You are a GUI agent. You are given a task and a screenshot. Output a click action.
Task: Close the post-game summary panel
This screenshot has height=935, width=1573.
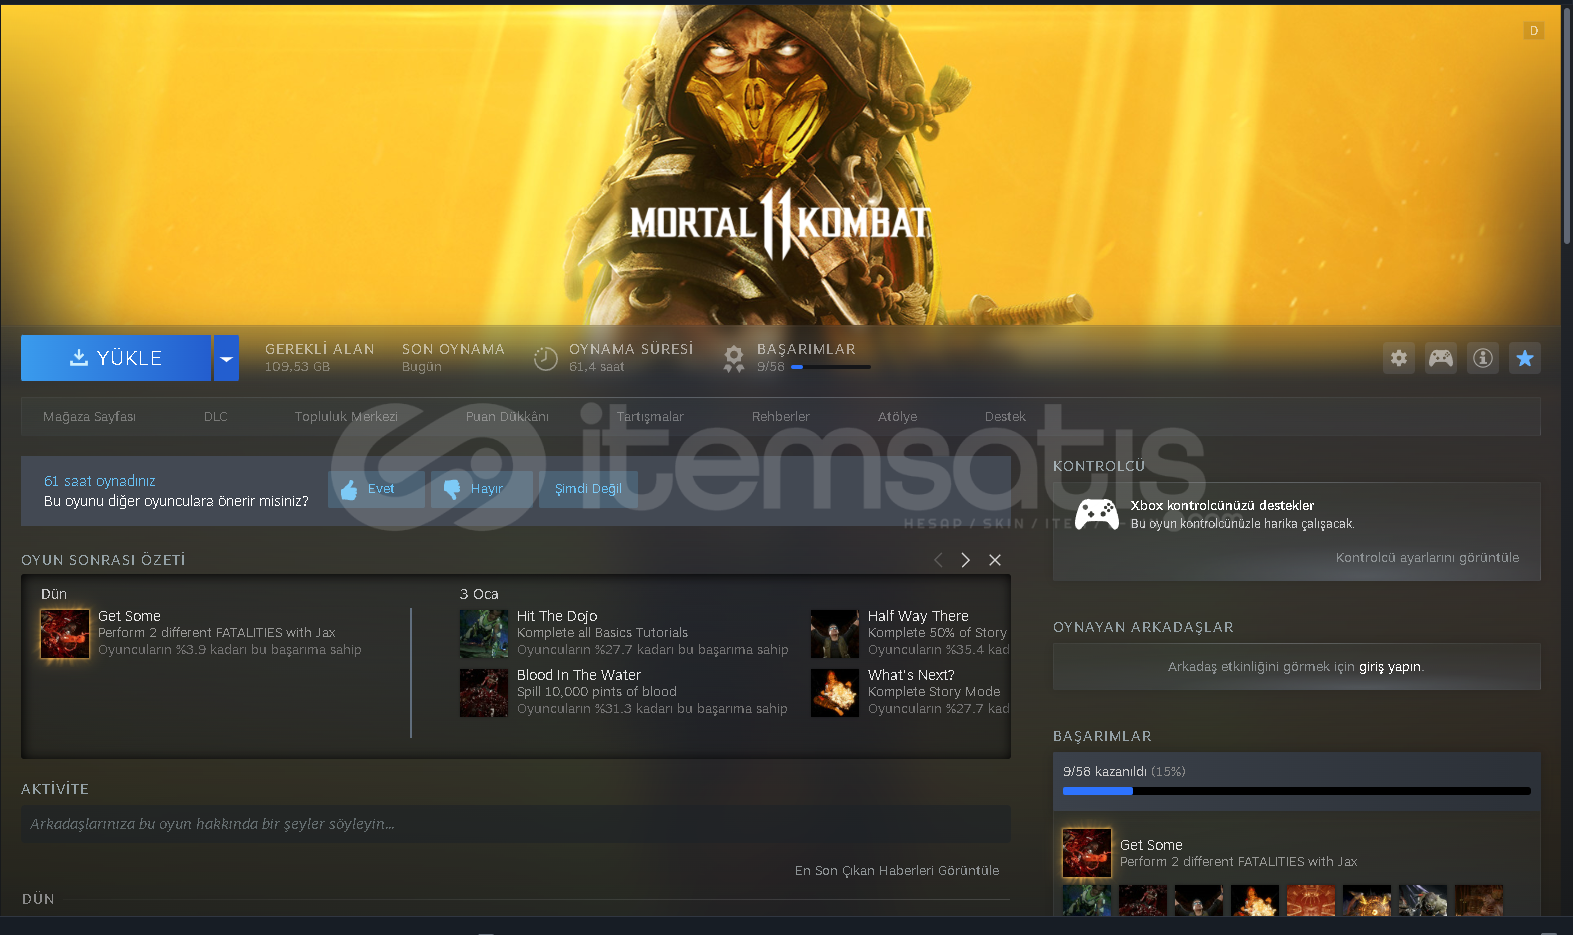click(995, 560)
